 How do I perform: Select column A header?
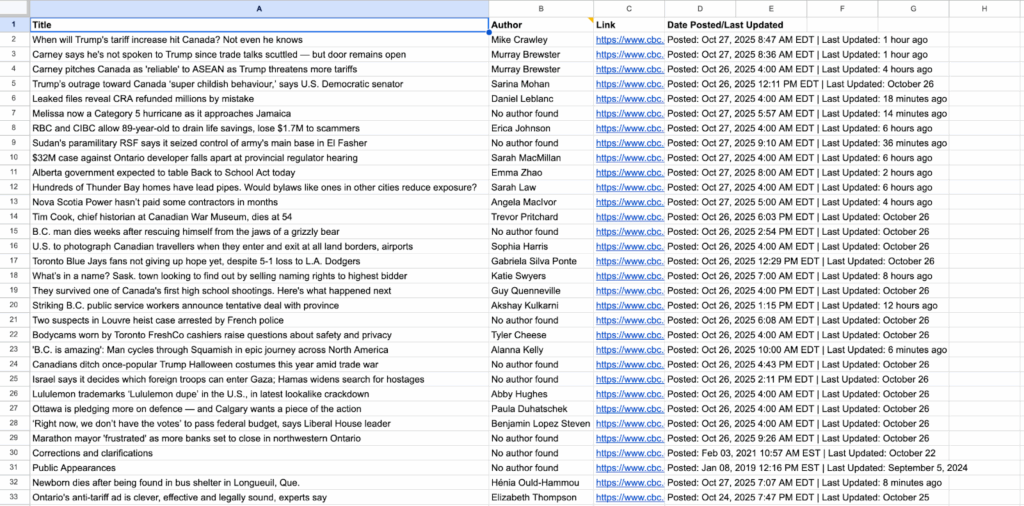259,8
